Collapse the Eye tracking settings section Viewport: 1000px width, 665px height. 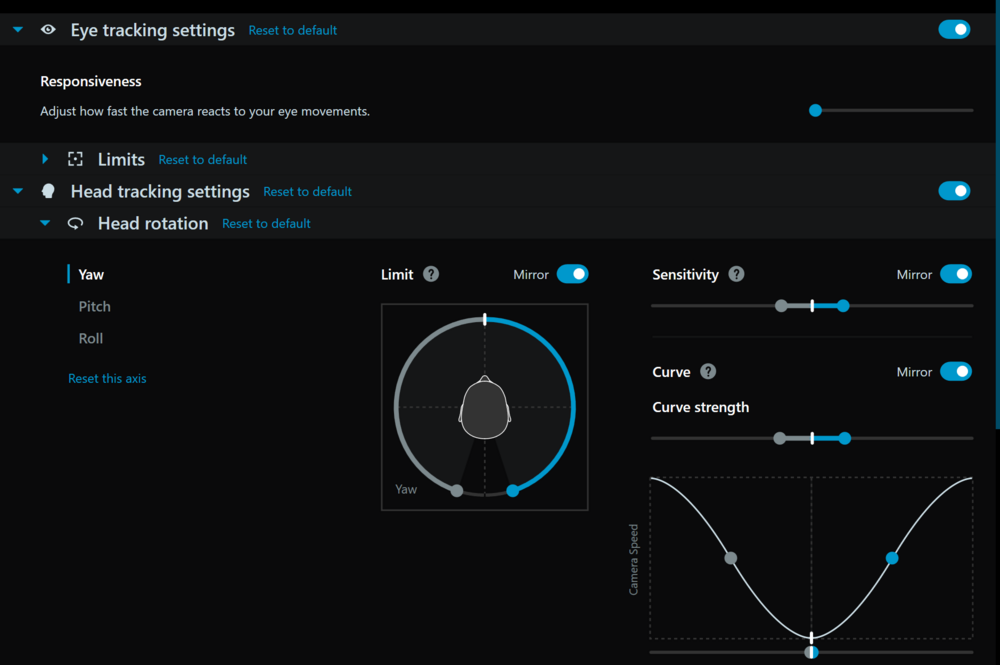tap(18, 30)
